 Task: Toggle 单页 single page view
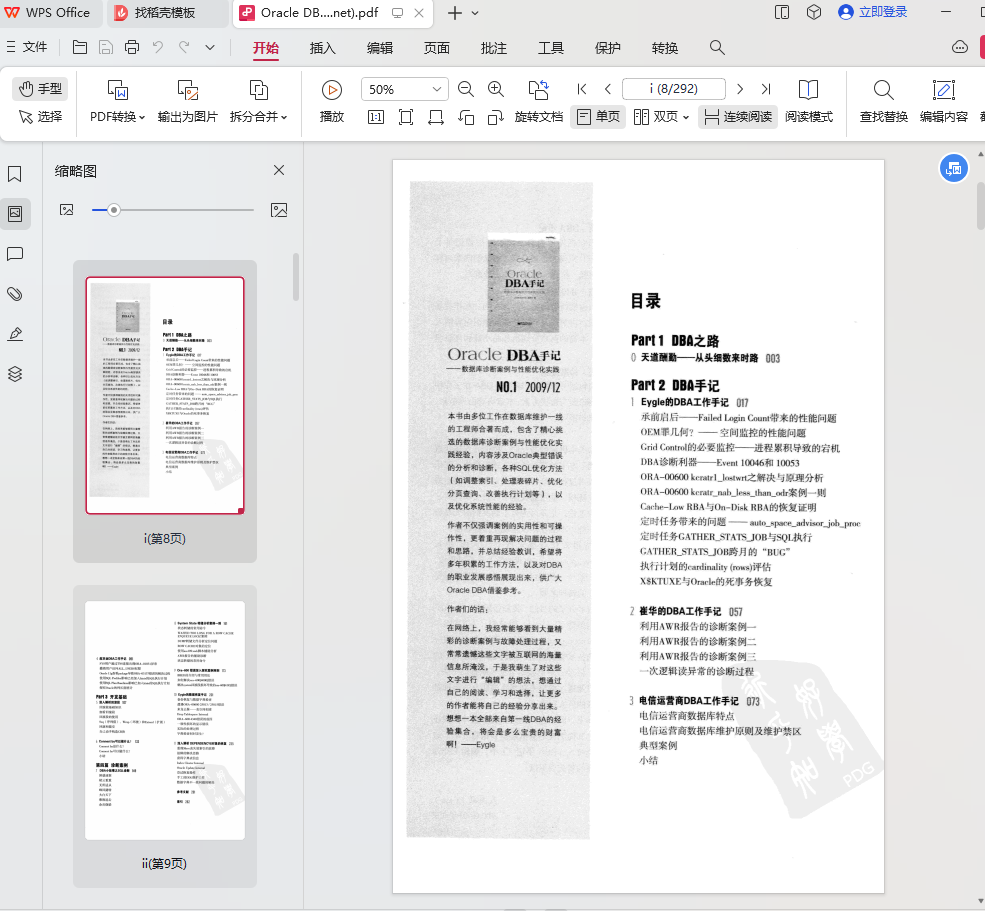pyautogui.click(x=598, y=117)
